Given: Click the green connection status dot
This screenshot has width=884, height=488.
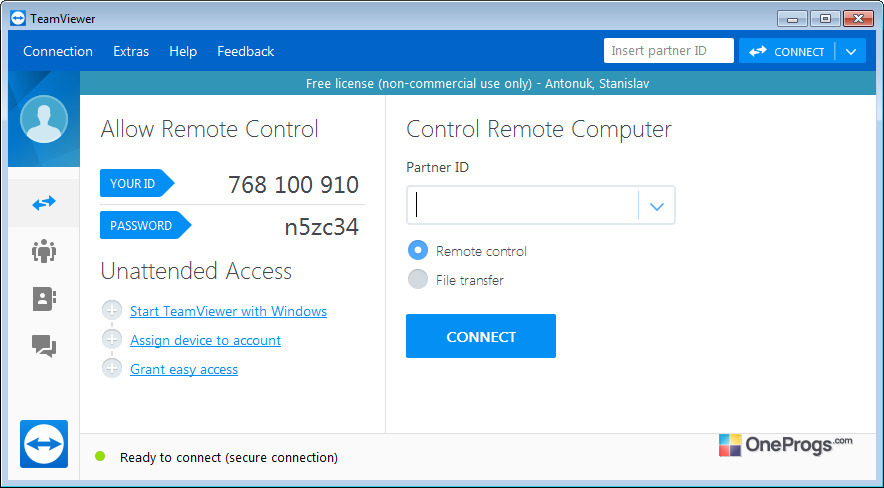Looking at the screenshot, I should pos(100,456).
